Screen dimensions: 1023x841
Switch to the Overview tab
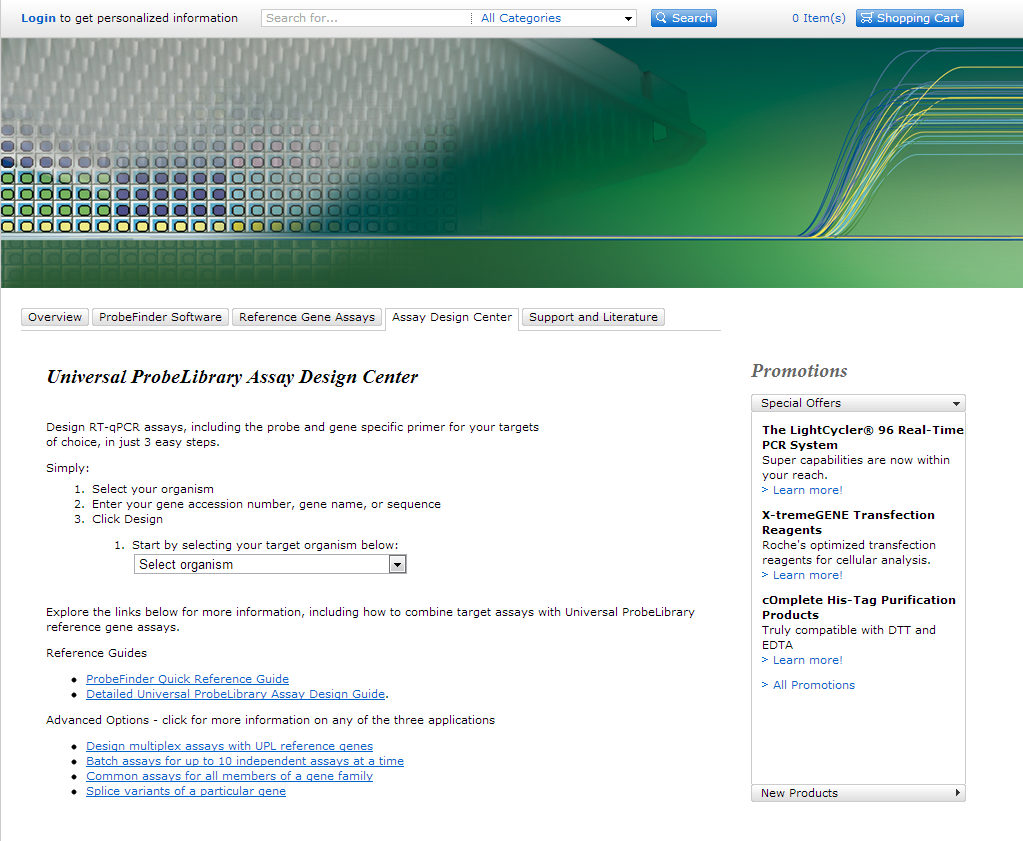click(55, 317)
